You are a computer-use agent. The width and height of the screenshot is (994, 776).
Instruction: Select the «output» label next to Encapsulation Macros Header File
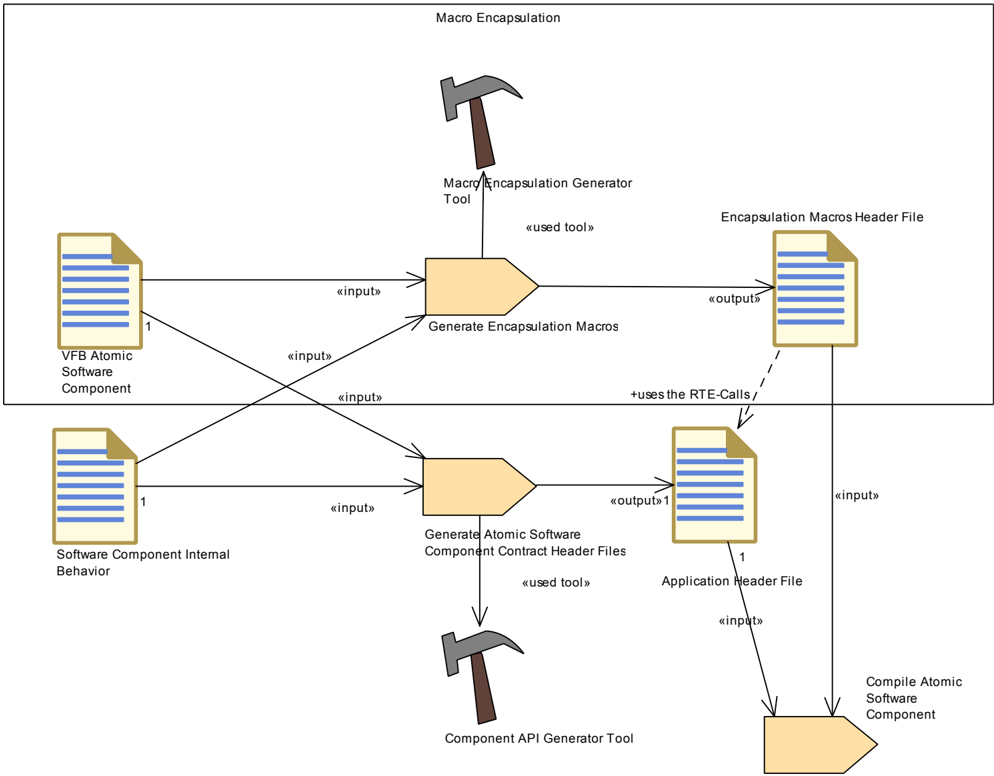pyautogui.click(x=734, y=299)
